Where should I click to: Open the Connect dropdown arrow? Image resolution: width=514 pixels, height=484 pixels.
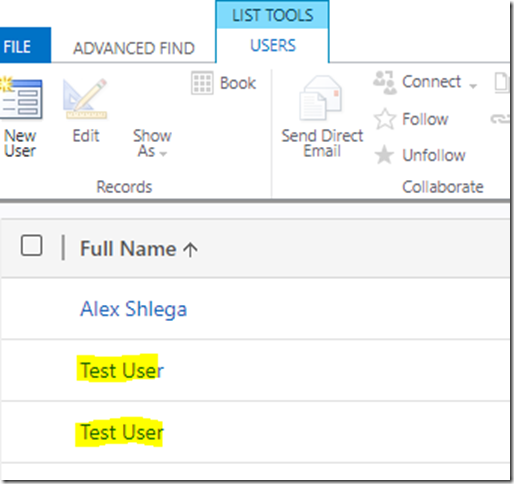coord(473,86)
